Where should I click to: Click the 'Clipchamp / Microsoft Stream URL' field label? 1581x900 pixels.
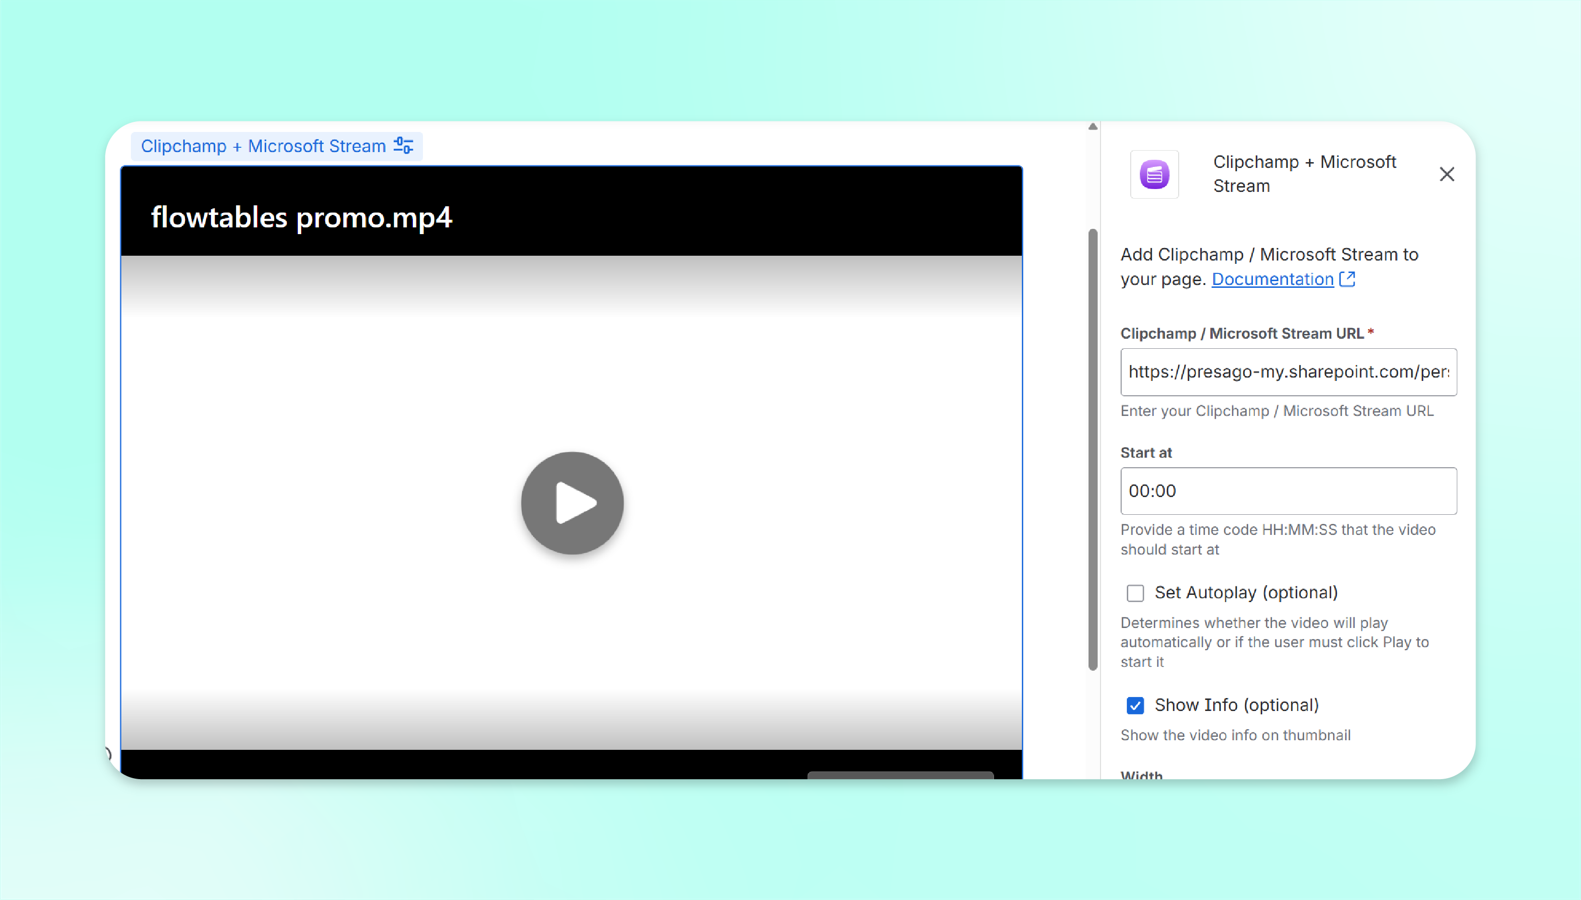tap(1242, 334)
